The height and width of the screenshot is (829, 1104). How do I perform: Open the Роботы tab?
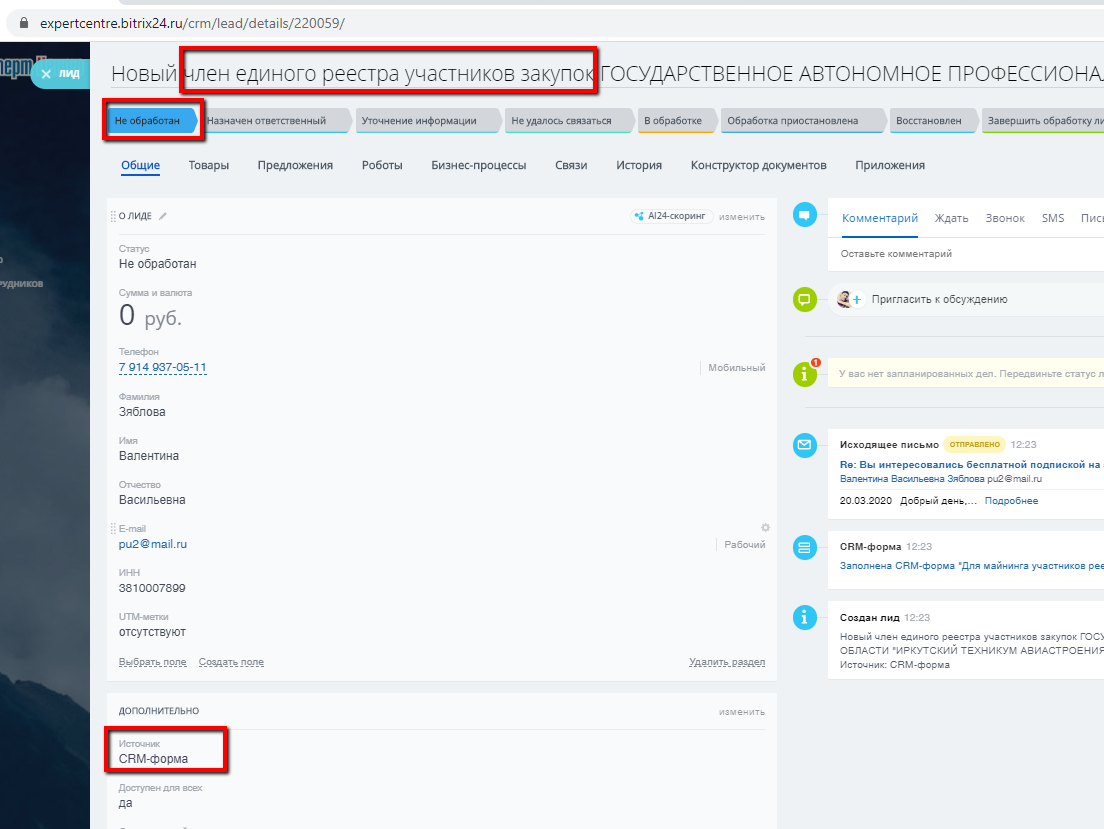tap(382, 166)
